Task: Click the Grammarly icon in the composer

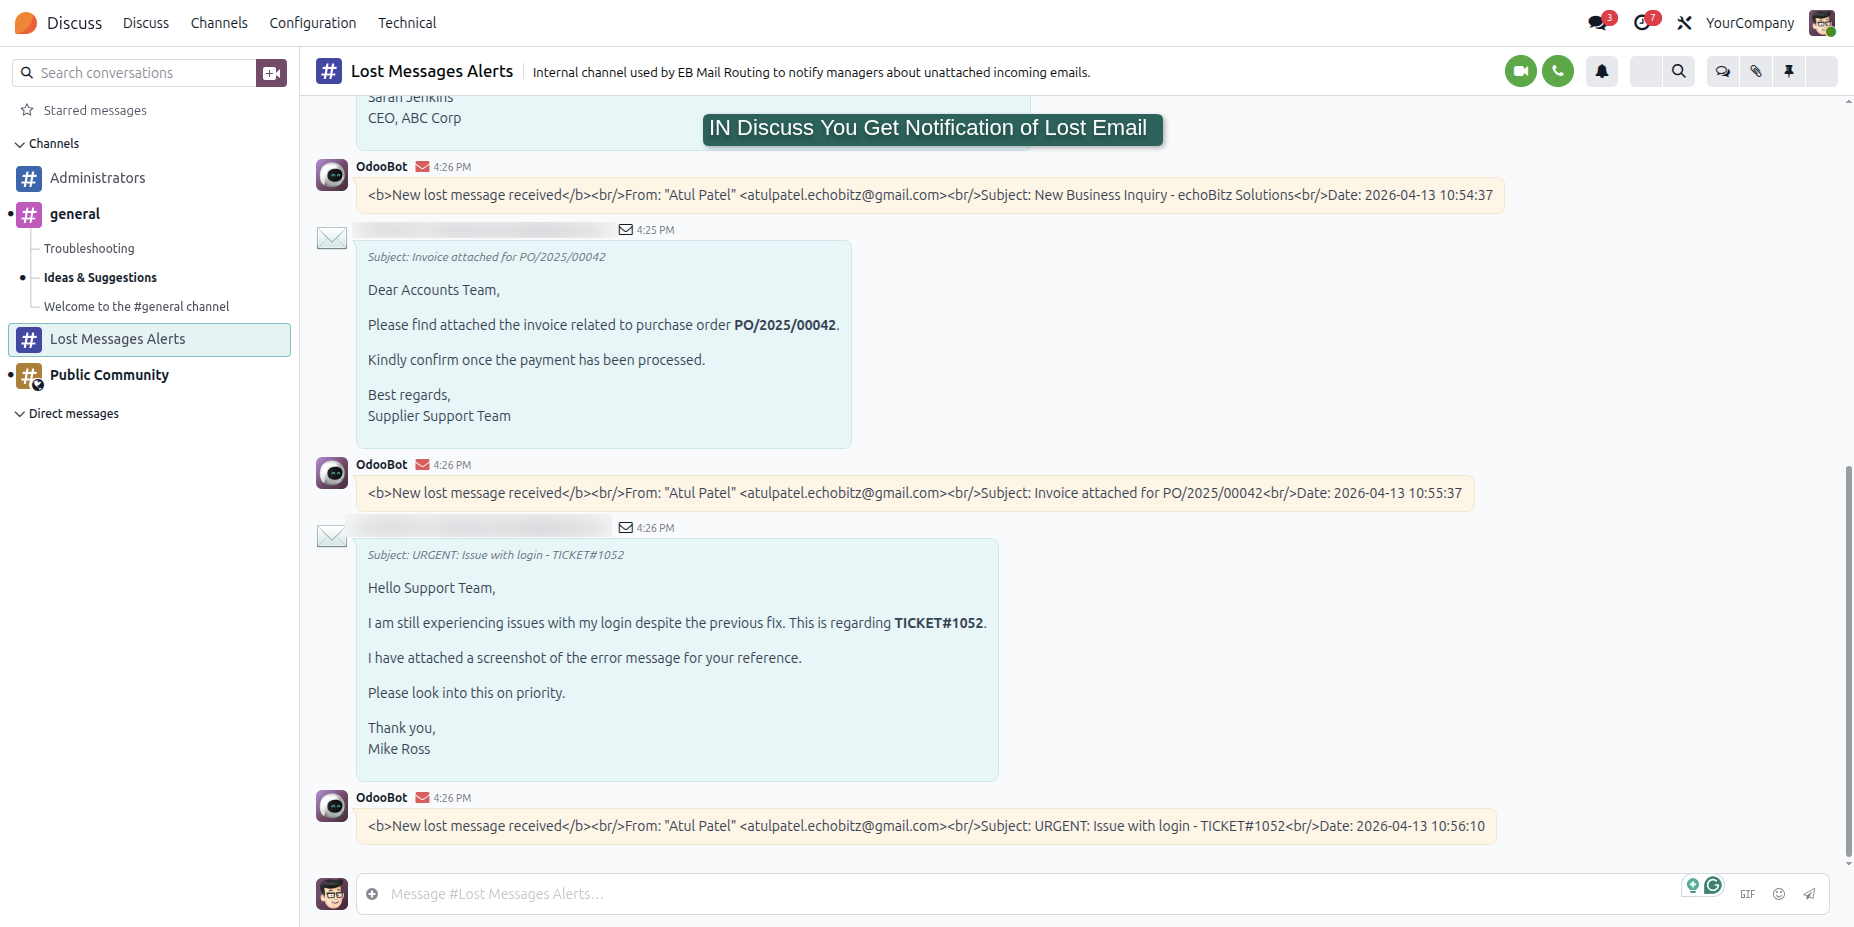Action: 1713,885
